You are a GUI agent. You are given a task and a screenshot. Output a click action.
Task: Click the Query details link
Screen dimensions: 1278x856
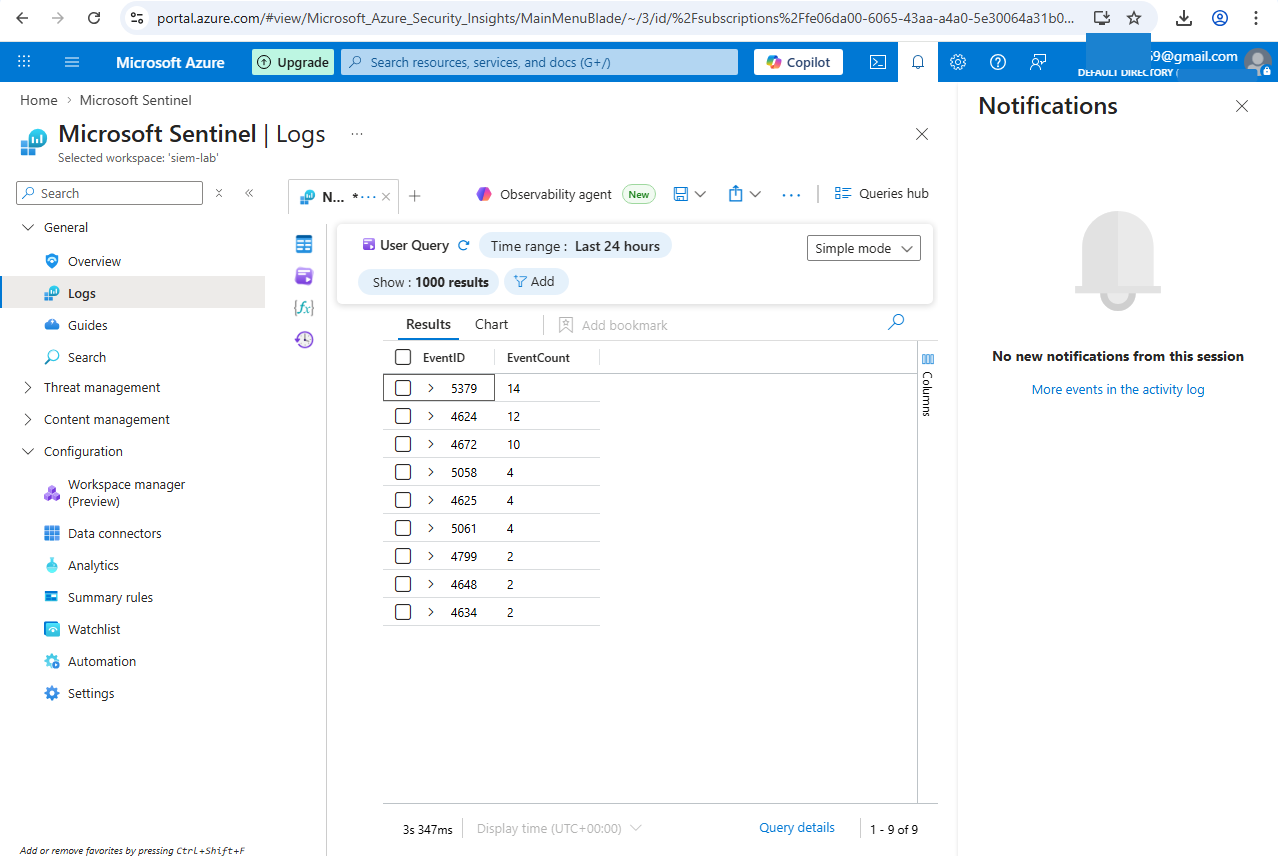tap(796, 827)
